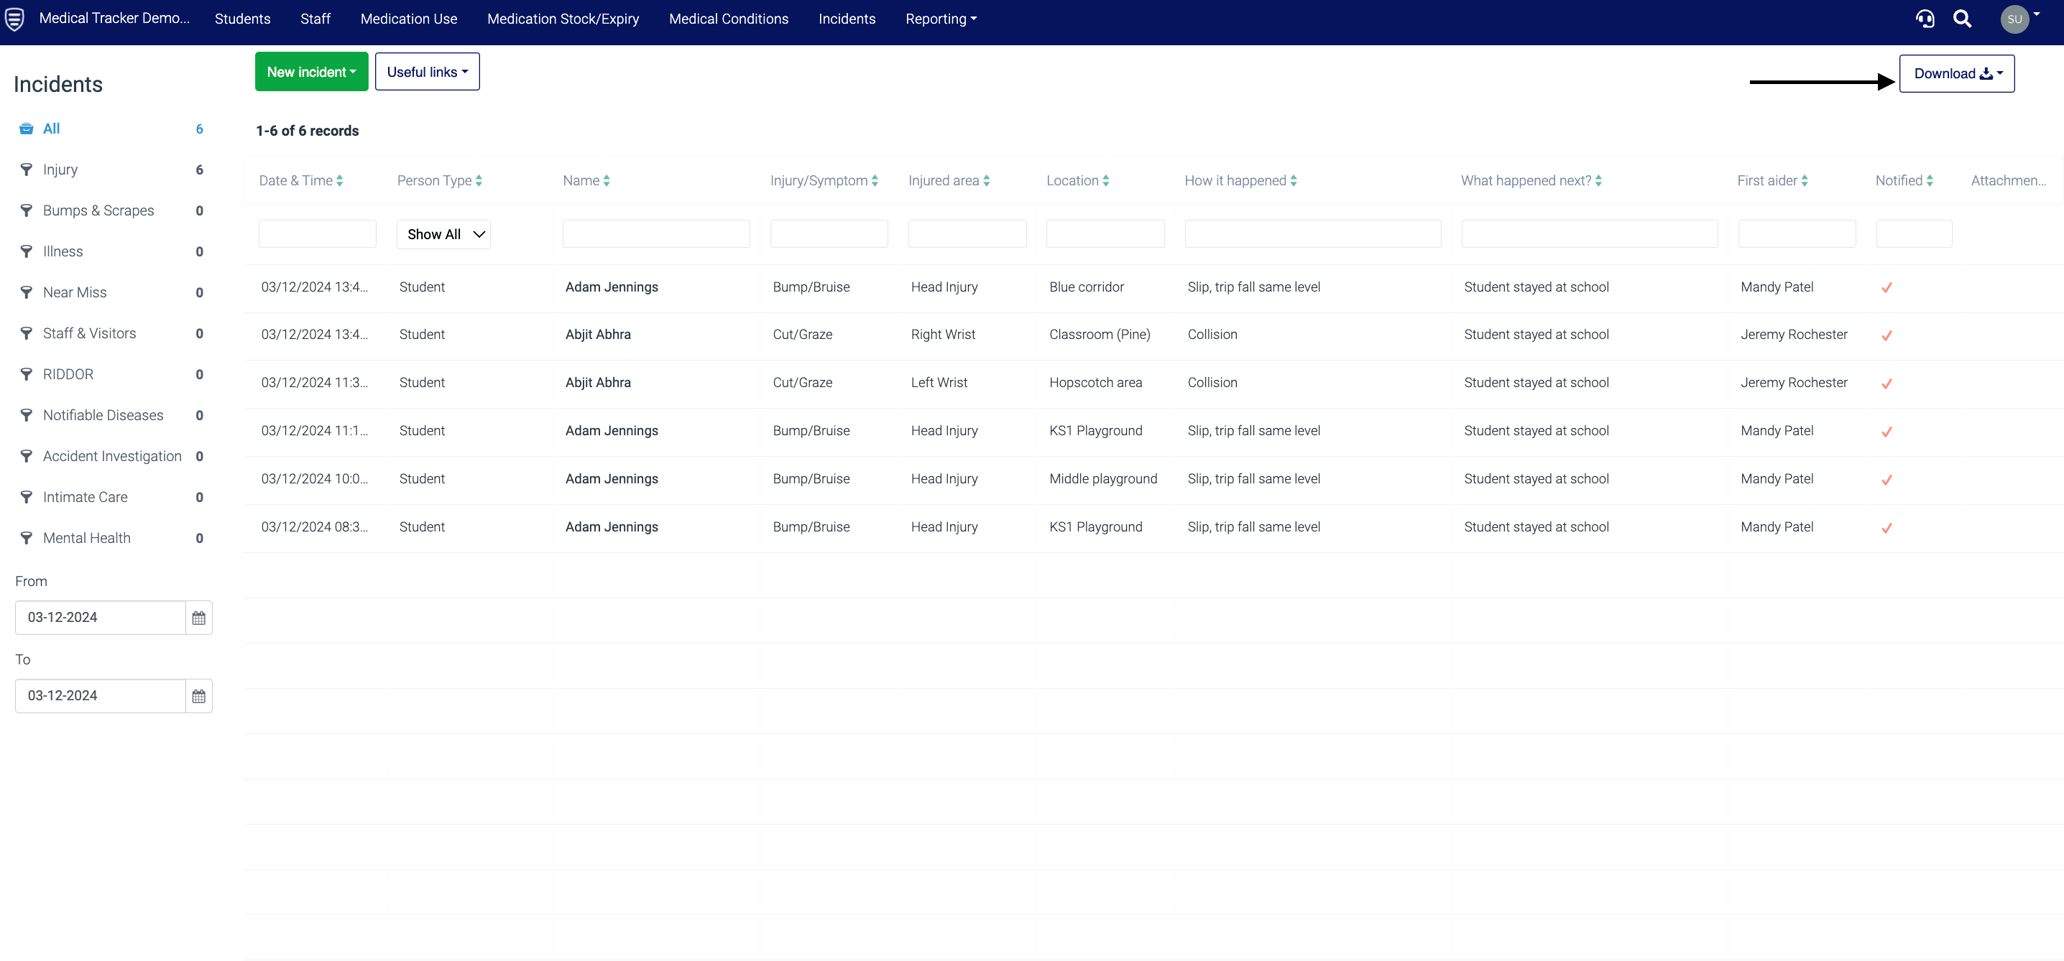The image size is (2064, 961).
Task: Click Notified tick on Blue corridor row
Action: click(1886, 288)
